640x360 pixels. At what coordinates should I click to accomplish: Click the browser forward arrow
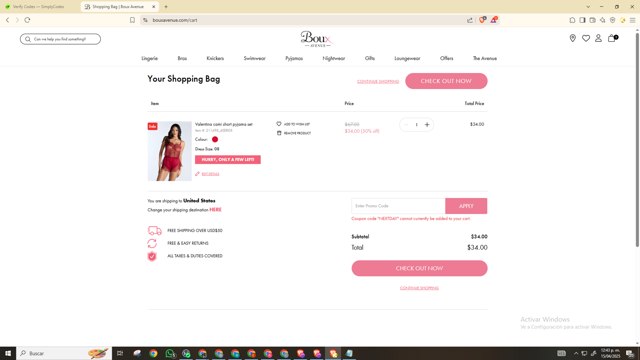pos(17,20)
